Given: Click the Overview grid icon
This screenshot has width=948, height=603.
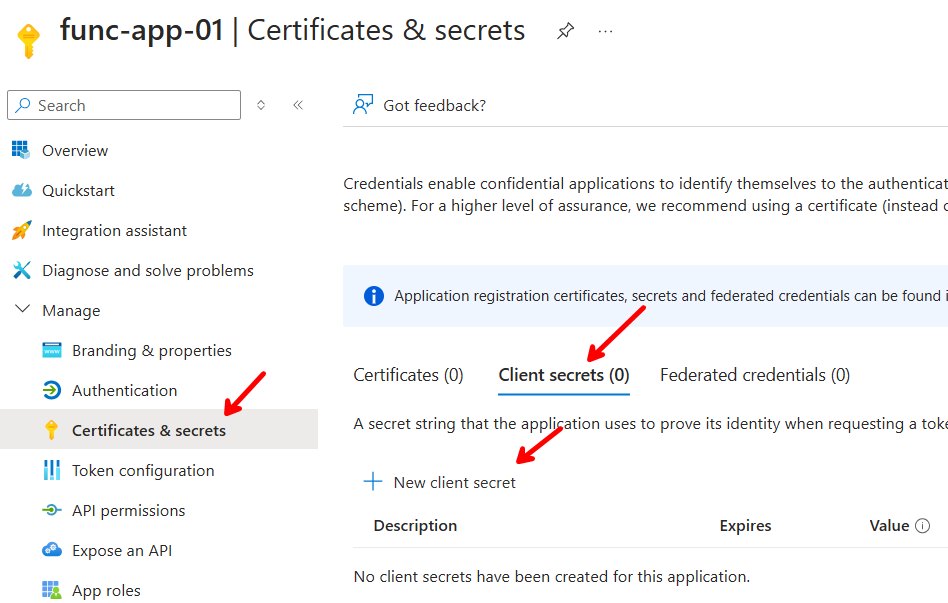Looking at the screenshot, I should coord(21,149).
